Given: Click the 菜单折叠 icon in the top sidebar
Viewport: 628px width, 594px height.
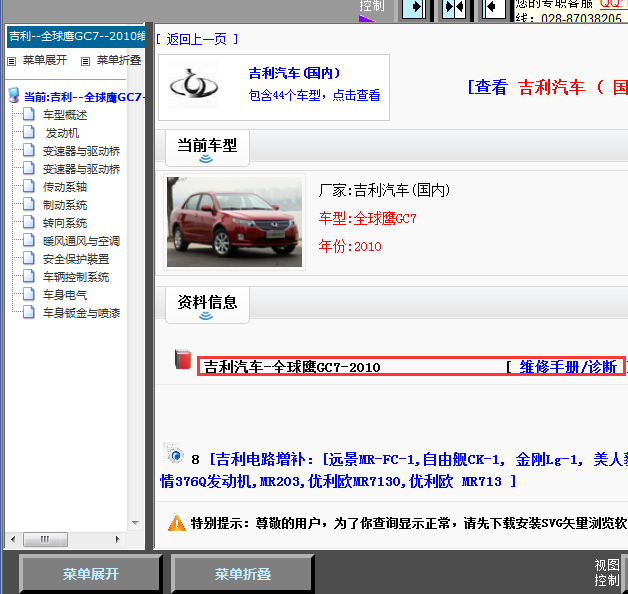Looking at the screenshot, I should (x=85, y=61).
